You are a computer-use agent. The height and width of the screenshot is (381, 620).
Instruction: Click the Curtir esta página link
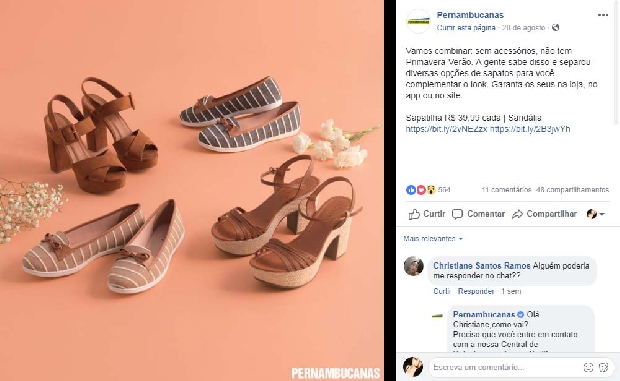[x=466, y=28]
